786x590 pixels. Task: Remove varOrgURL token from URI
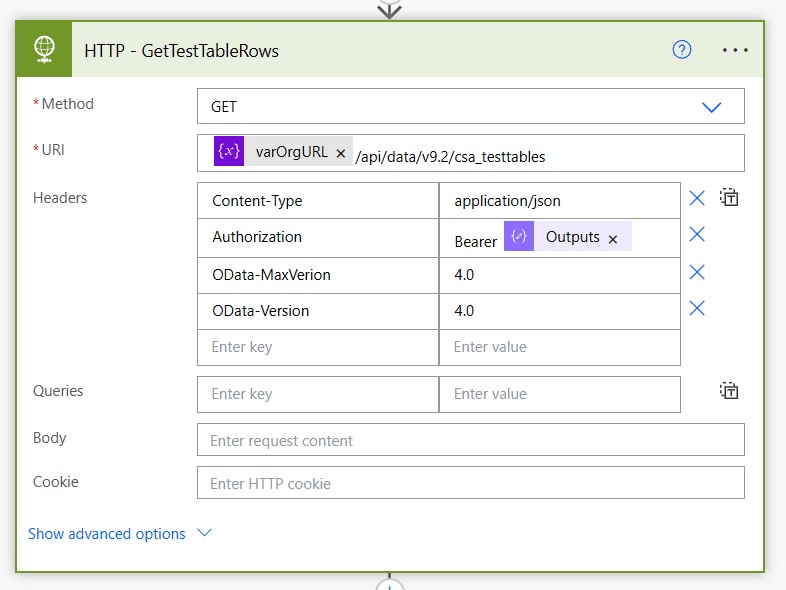[x=340, y=154]
